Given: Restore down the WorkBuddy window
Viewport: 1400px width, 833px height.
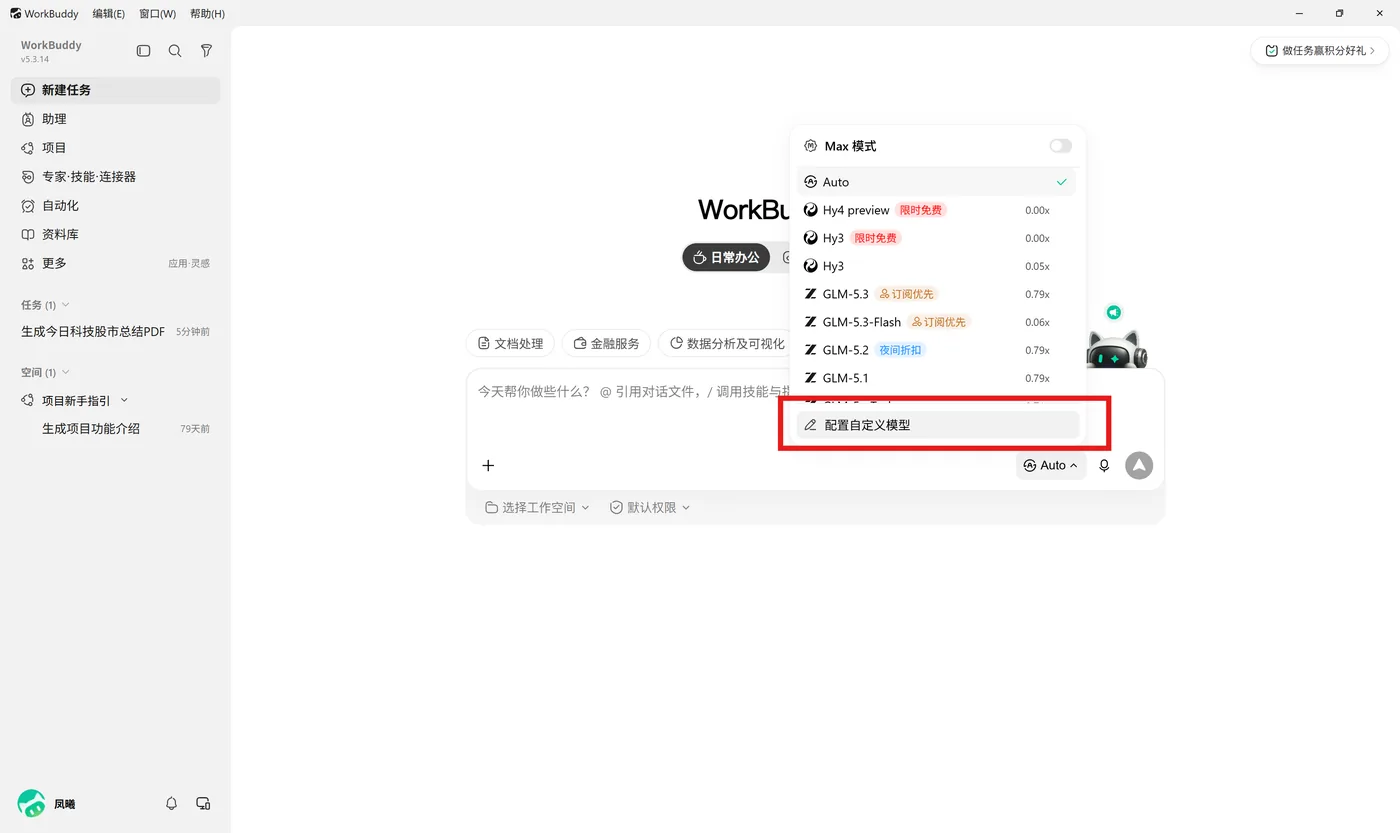Looking at the screenshot, I should pyautogui.click(x=1339, y=14).
